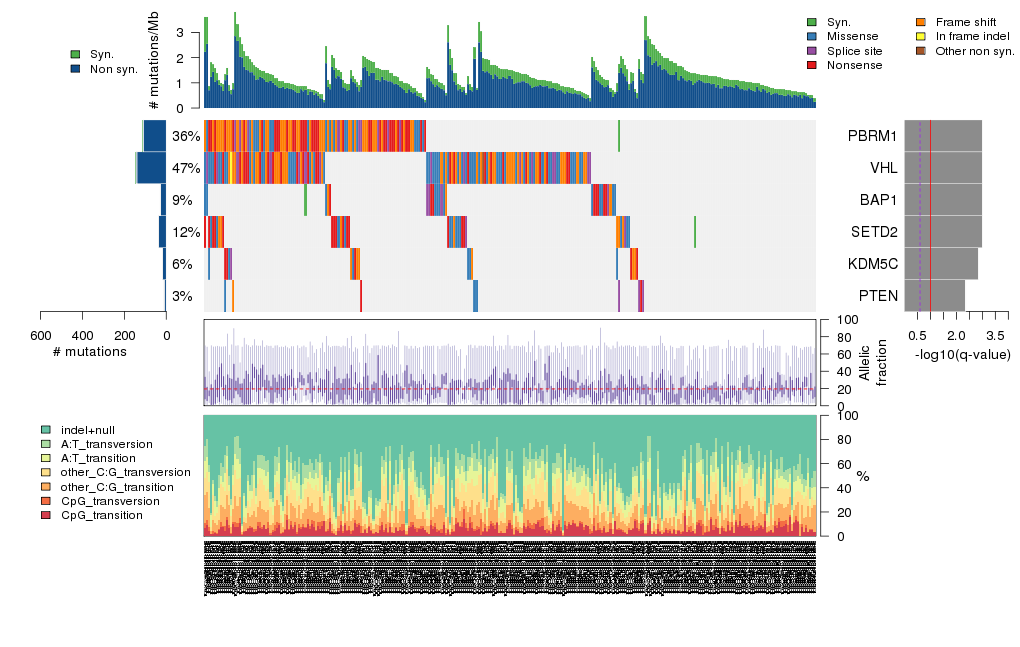Image resolution: width=1020 pixels, height=647 pixels.
Task: Select the indel+null teal legend swatch
Action: pos(46,429)
